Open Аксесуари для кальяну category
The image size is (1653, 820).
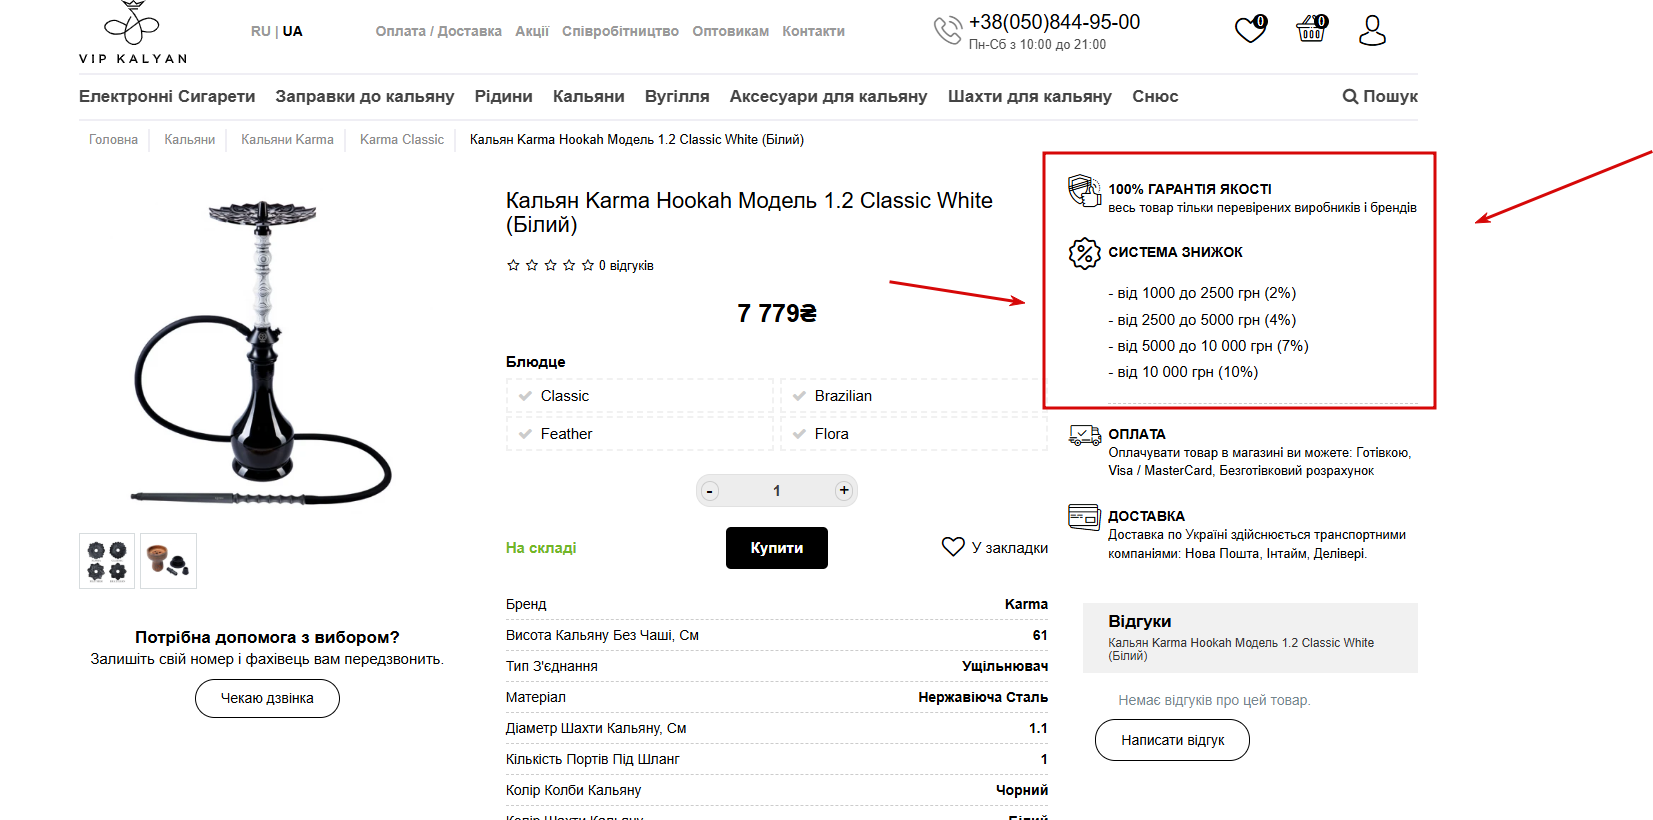[x=828, y=96]
